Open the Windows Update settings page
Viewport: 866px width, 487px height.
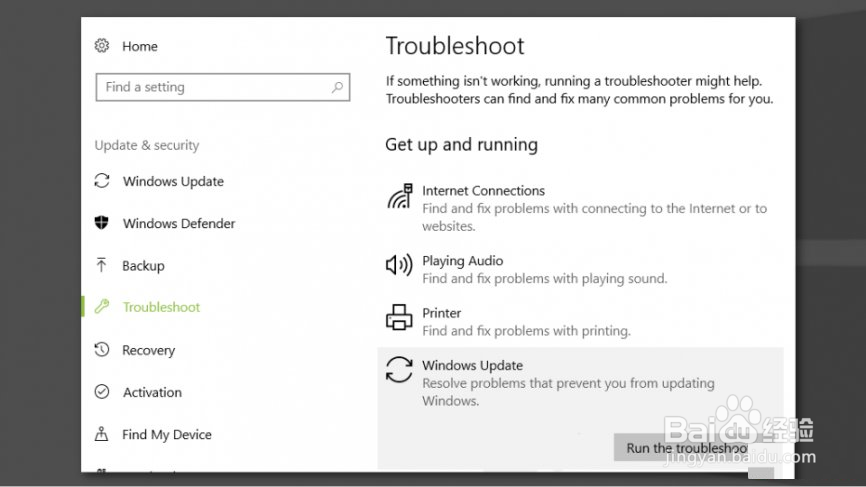coord(173,181)
